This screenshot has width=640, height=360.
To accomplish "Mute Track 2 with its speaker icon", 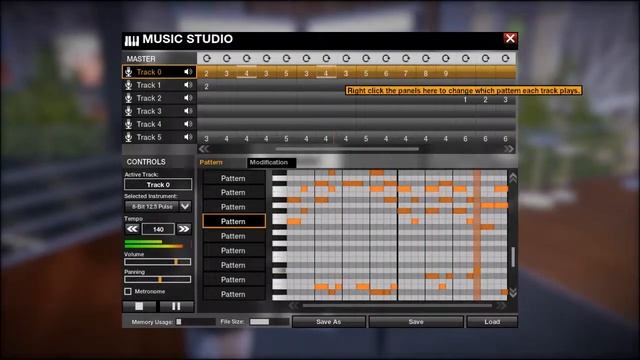I will tap(188, 98).
